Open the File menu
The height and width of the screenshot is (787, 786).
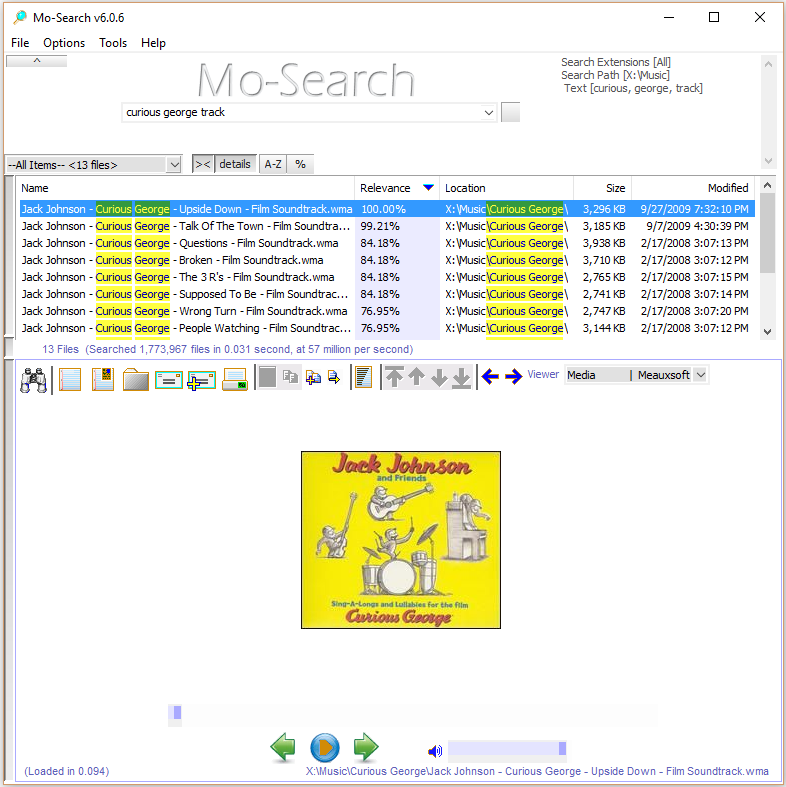(20, 43)
